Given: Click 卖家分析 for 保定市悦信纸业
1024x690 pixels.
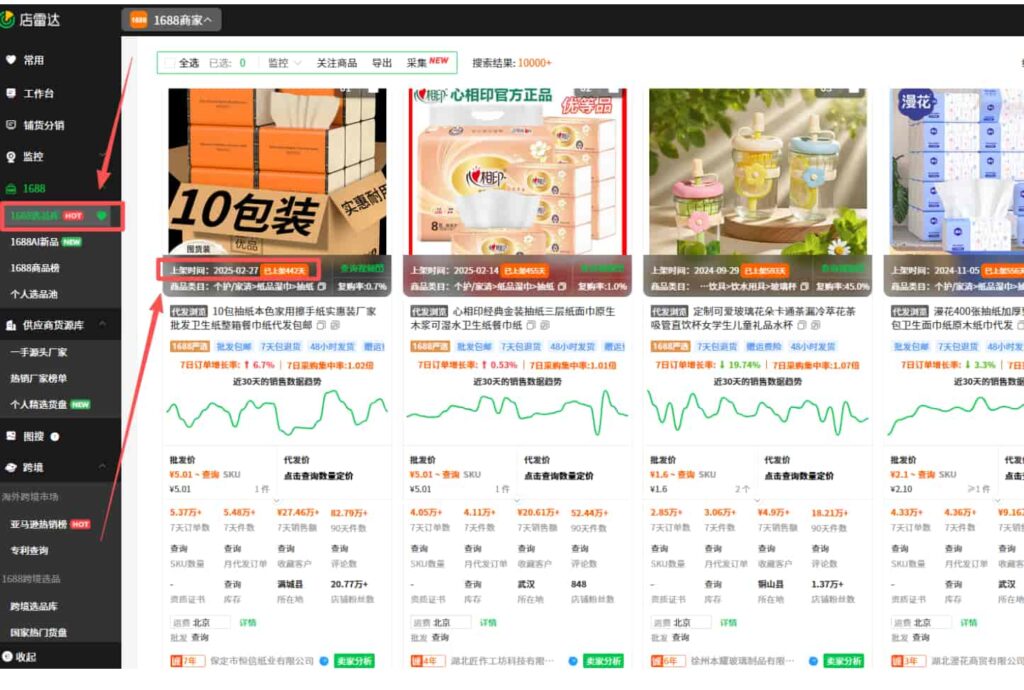Looking at the screenshot, I should click(355, 661).
